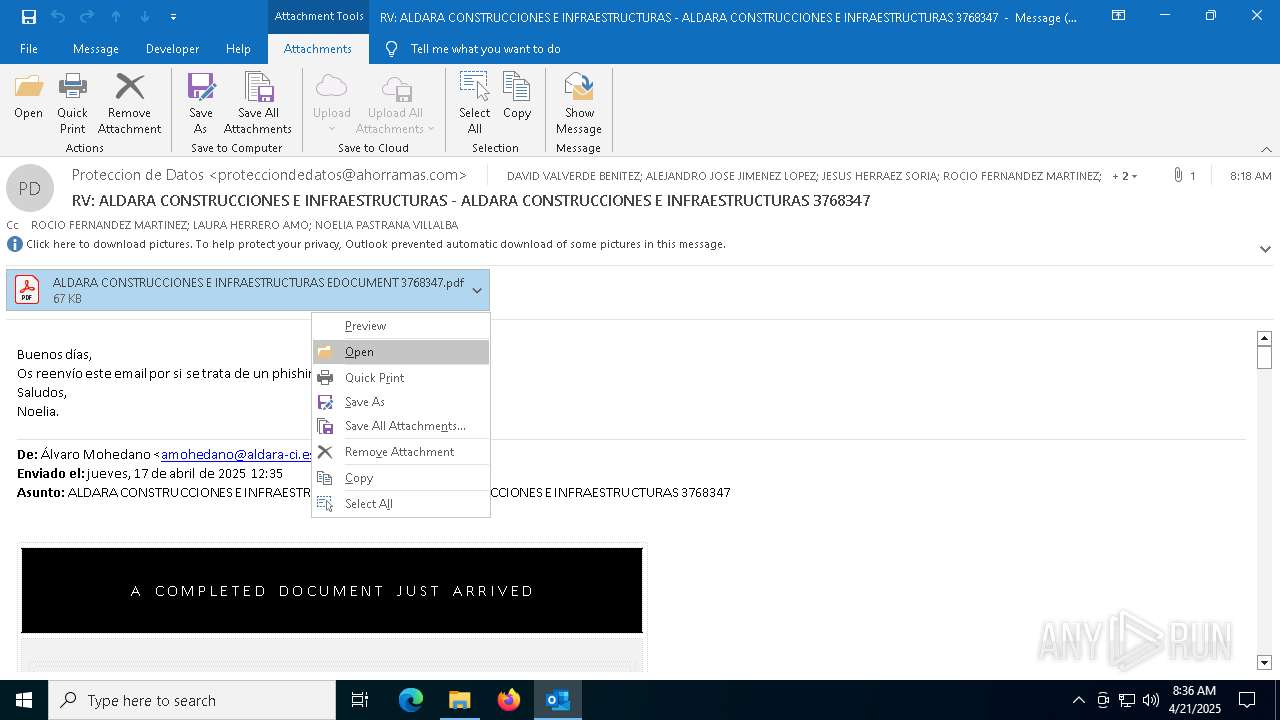The image size is (1280, 720).
Task: Open the notification center icon
Action: 1247,700
